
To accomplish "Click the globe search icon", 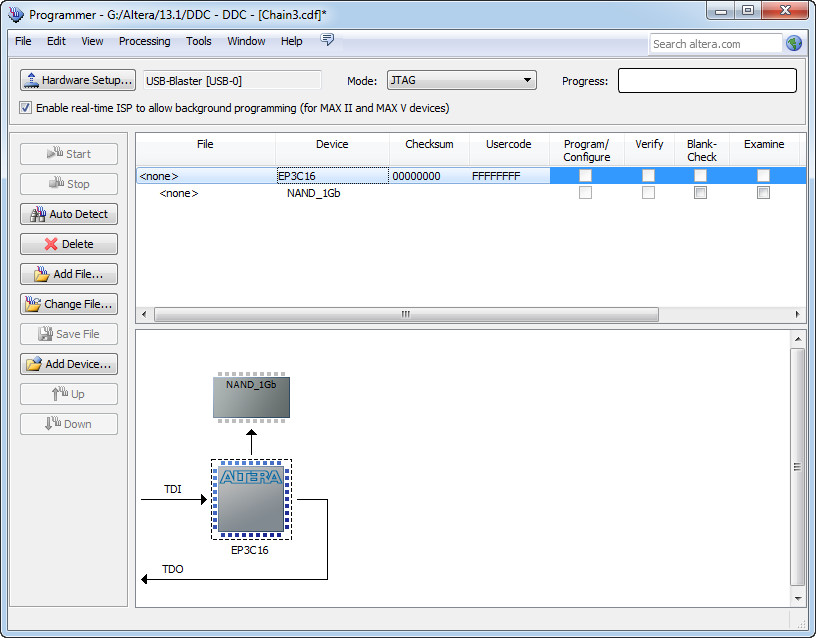I will pos(794,44).
